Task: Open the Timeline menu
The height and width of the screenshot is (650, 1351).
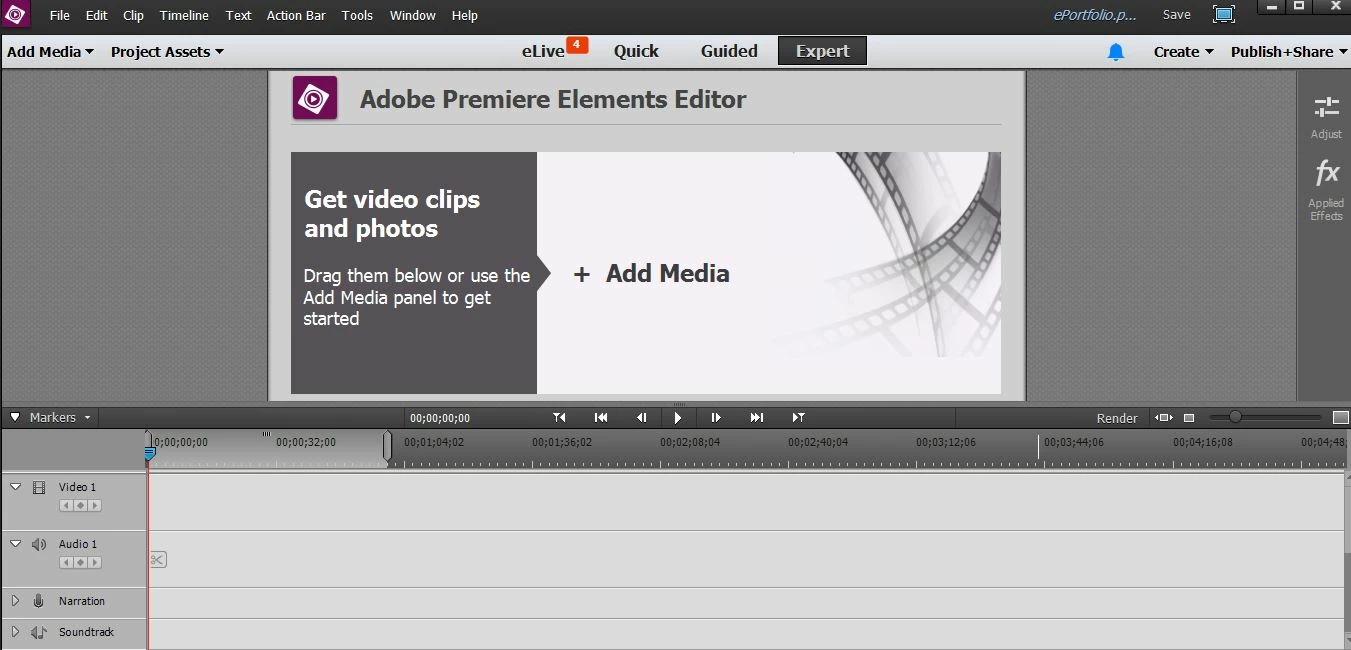Action: pos(184,15)
